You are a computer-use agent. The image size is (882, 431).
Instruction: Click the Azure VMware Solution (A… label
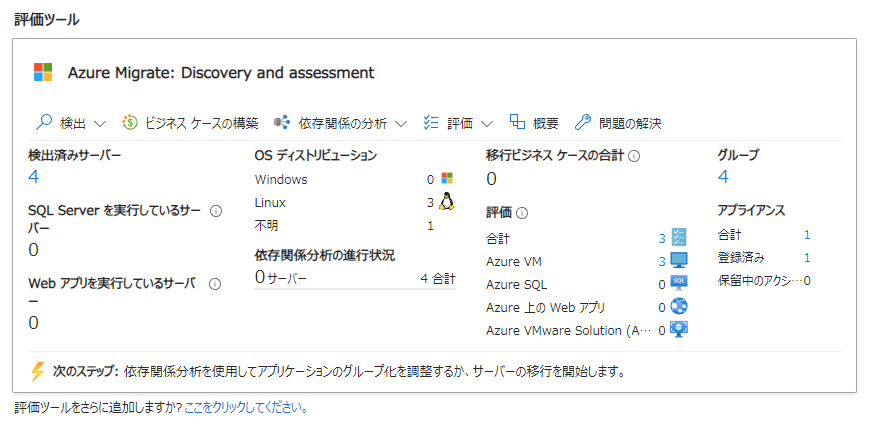click(568, 331)
